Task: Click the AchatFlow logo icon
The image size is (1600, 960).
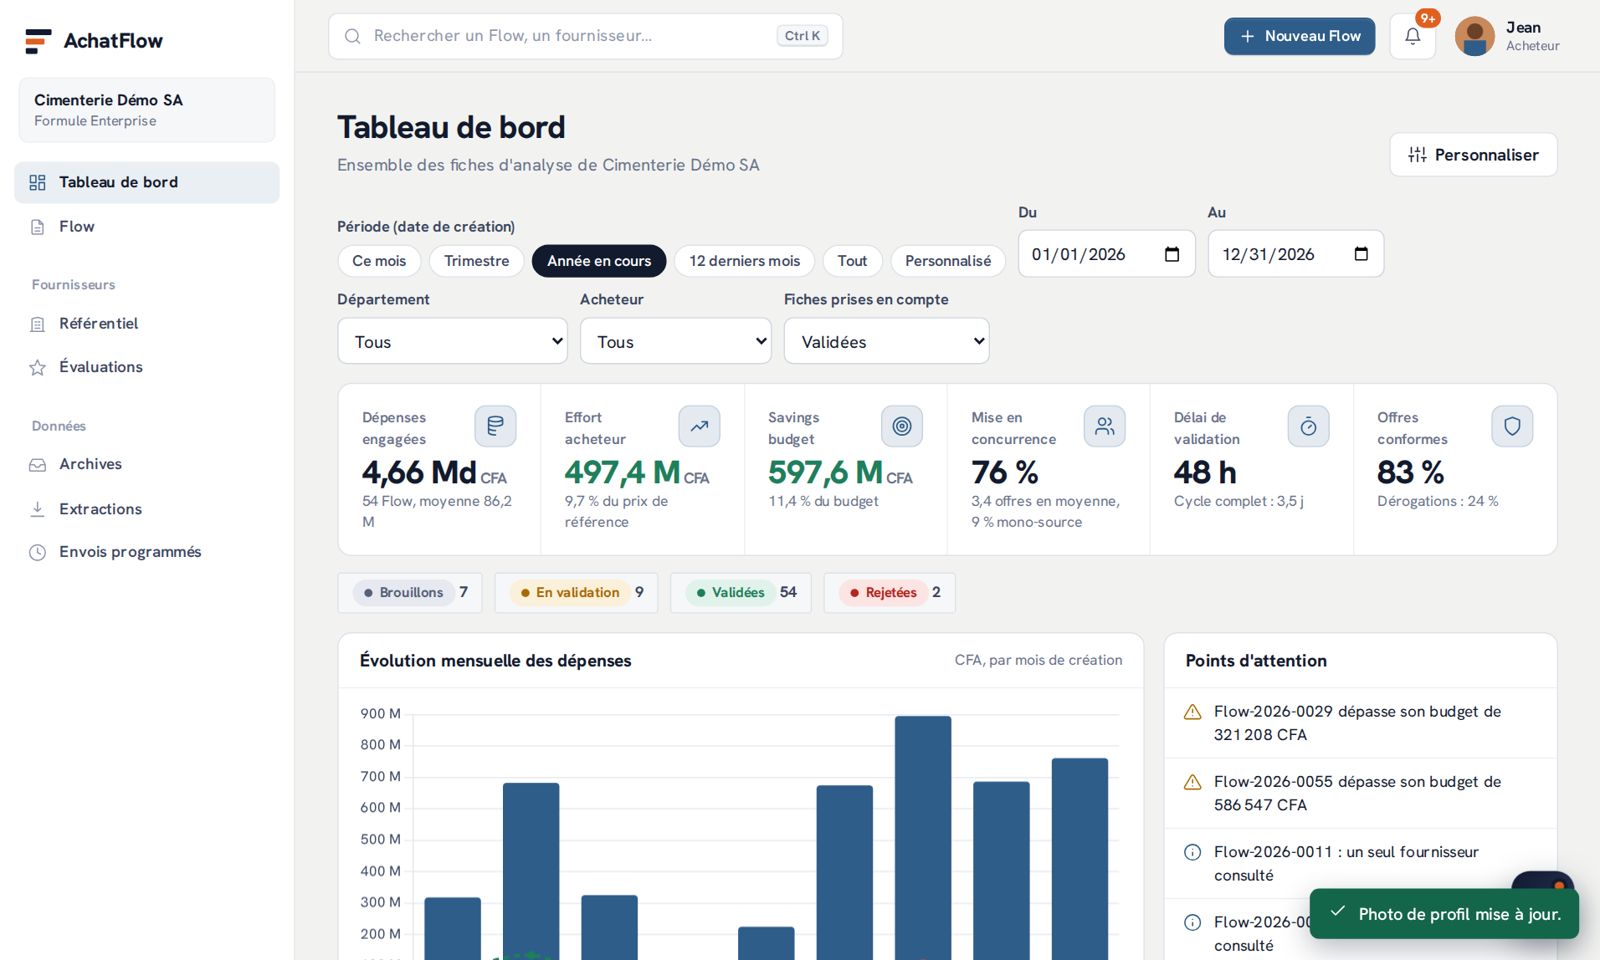Action: pyautogui.click(x=38, y=41)
